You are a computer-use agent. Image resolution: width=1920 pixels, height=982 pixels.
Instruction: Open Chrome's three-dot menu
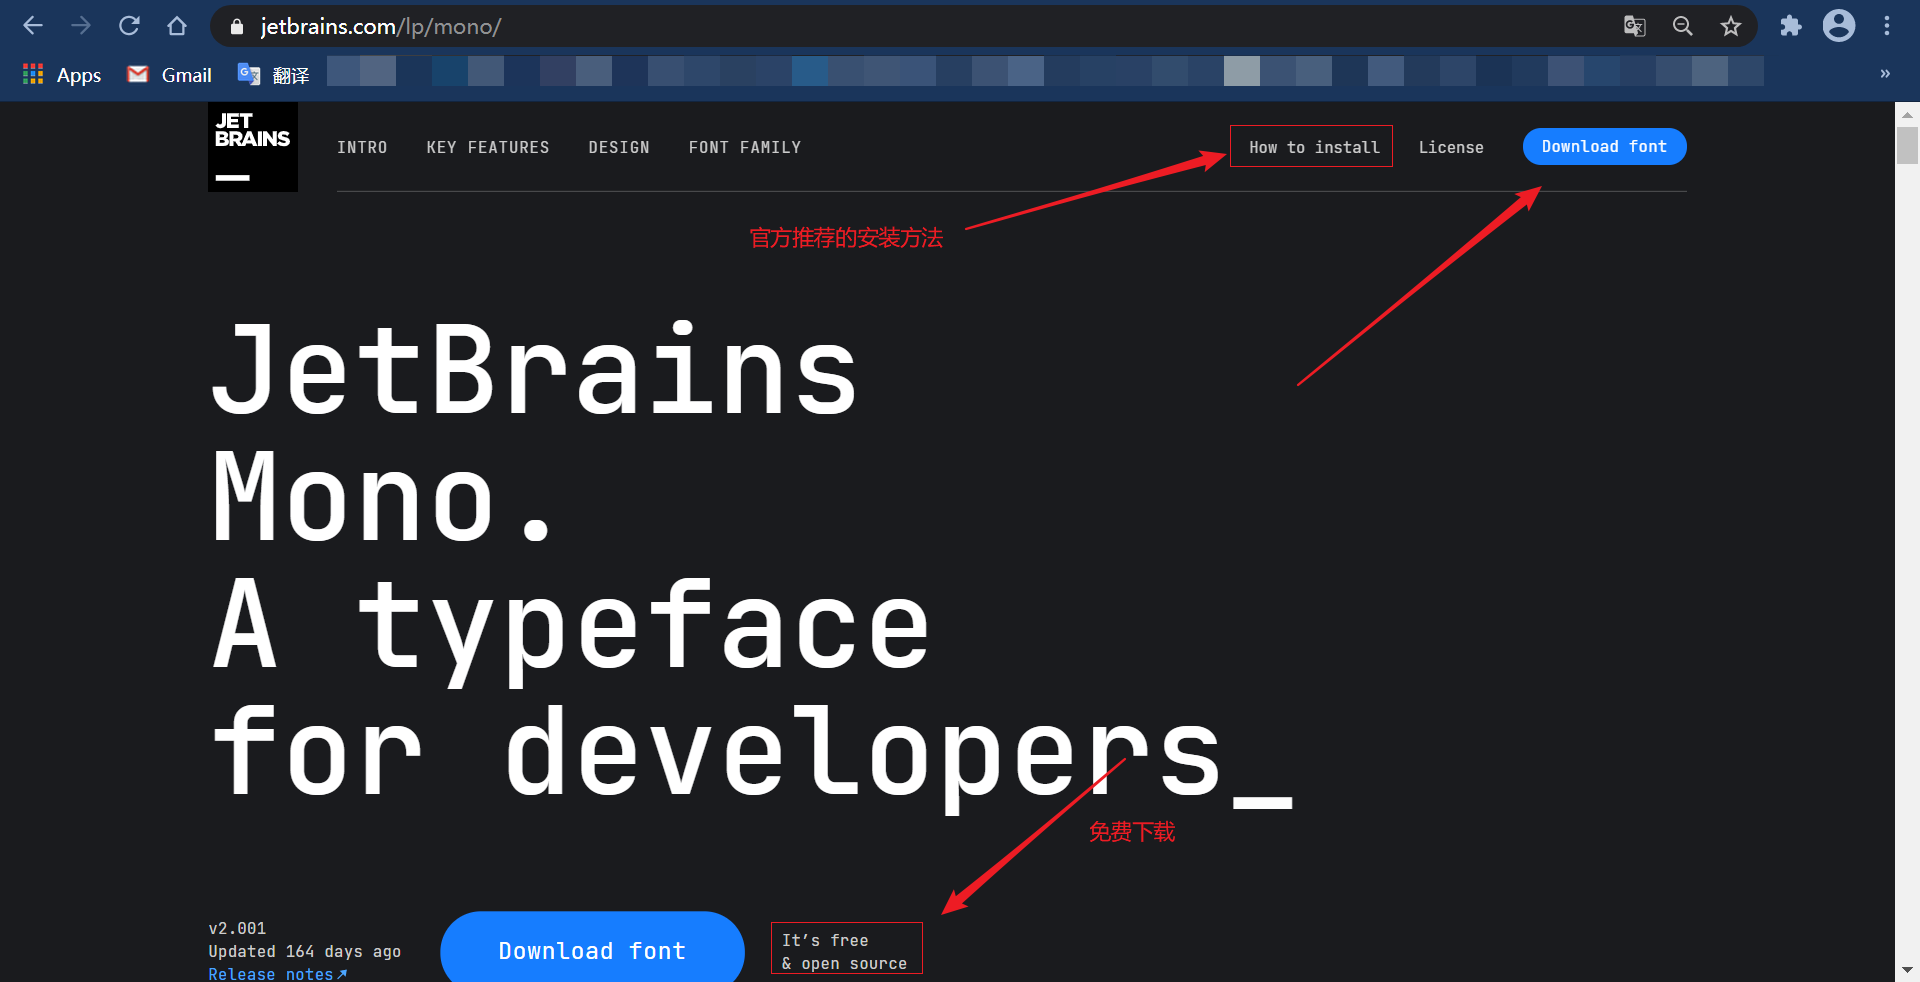point(1887,26)
